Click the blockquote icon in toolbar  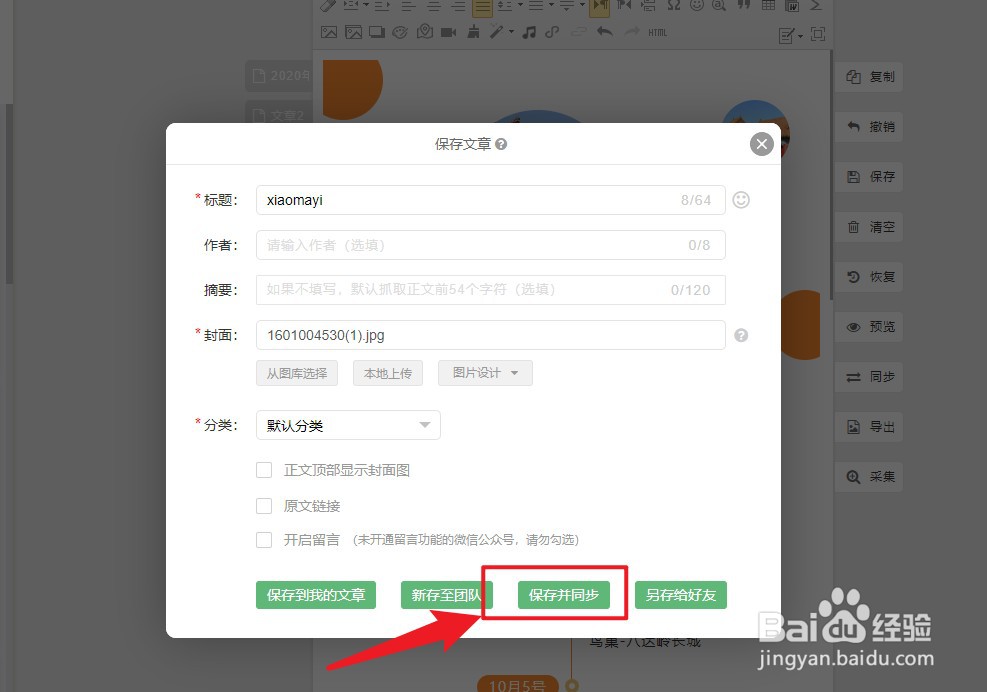[743, 6]
